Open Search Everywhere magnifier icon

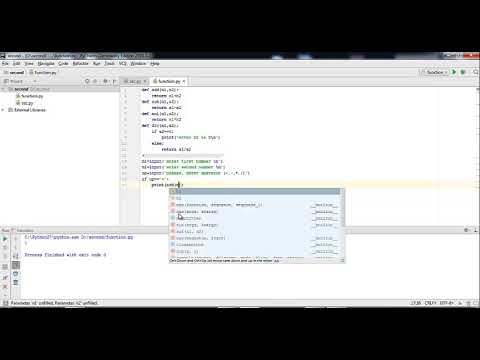coord(476,72)
